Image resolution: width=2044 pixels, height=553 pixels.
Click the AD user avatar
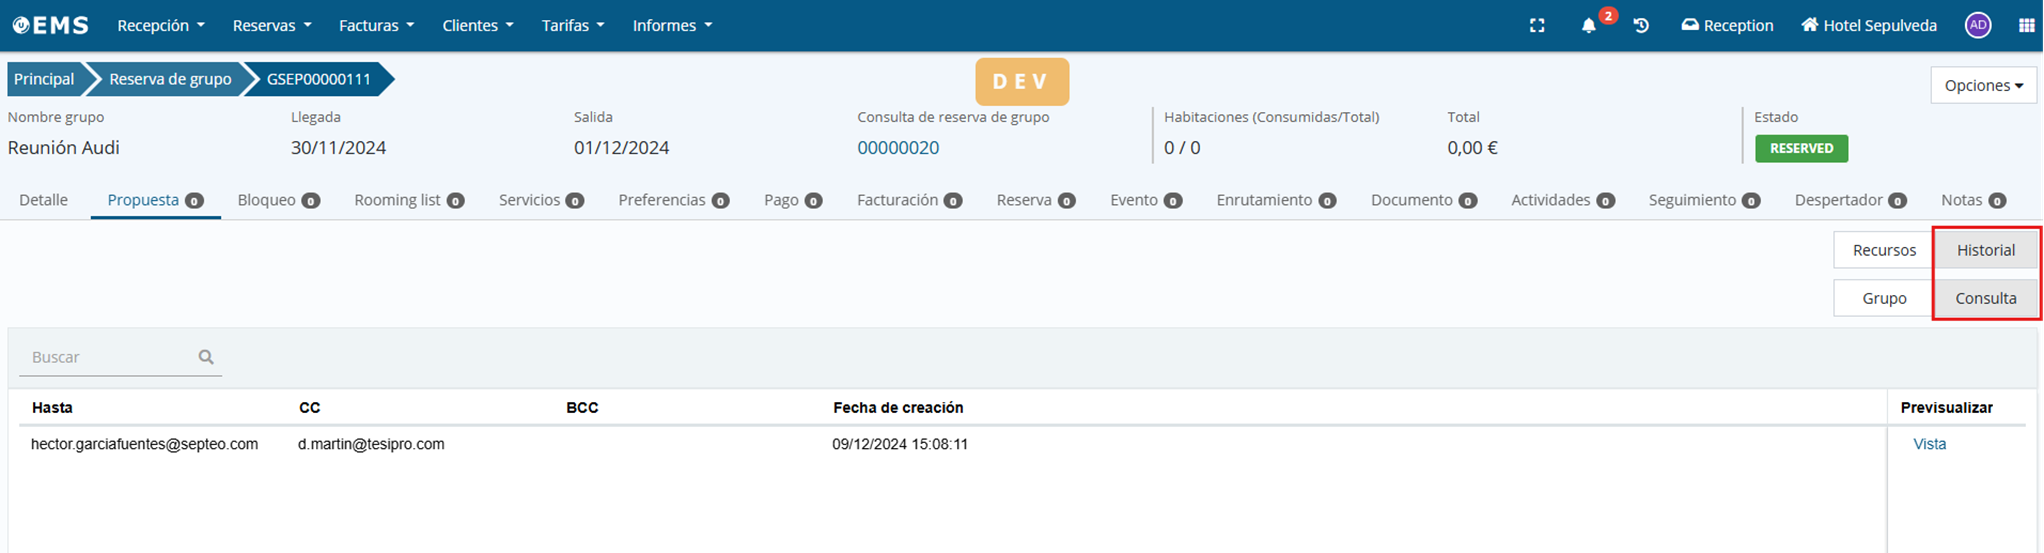click(x=1977, y=26)
